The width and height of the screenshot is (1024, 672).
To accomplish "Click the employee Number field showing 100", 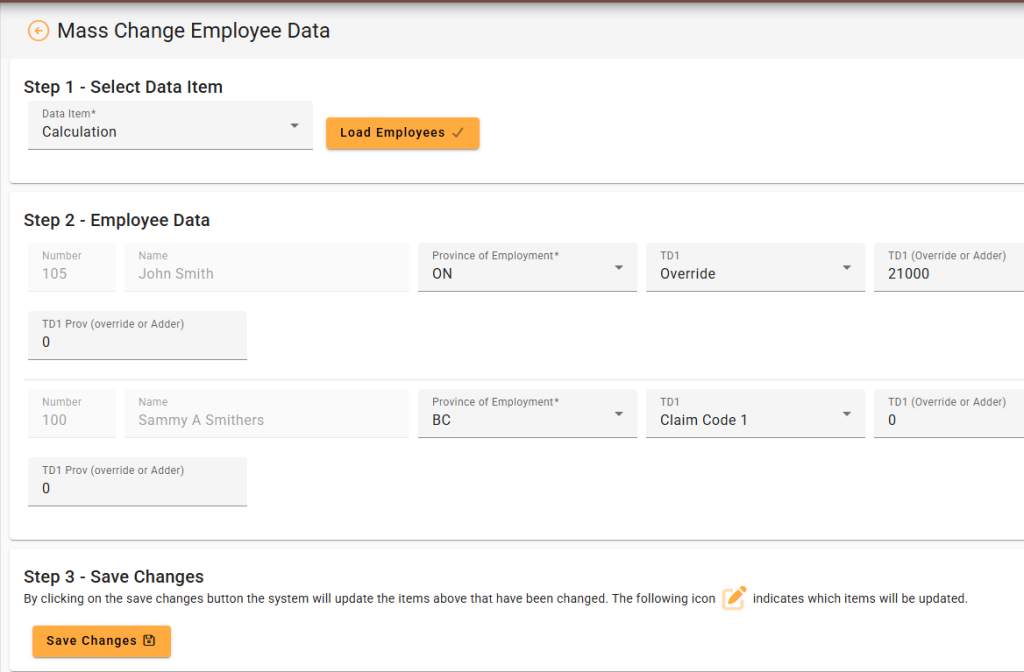I will tap(71, 414).
